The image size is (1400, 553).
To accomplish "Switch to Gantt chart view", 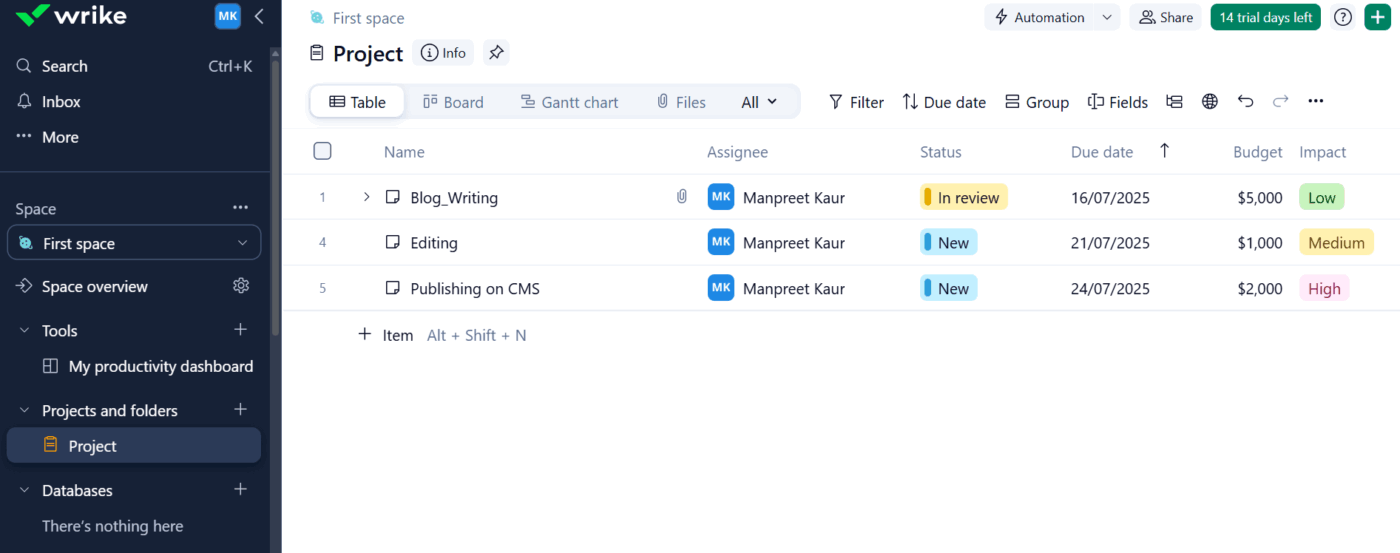I will 569,102.
